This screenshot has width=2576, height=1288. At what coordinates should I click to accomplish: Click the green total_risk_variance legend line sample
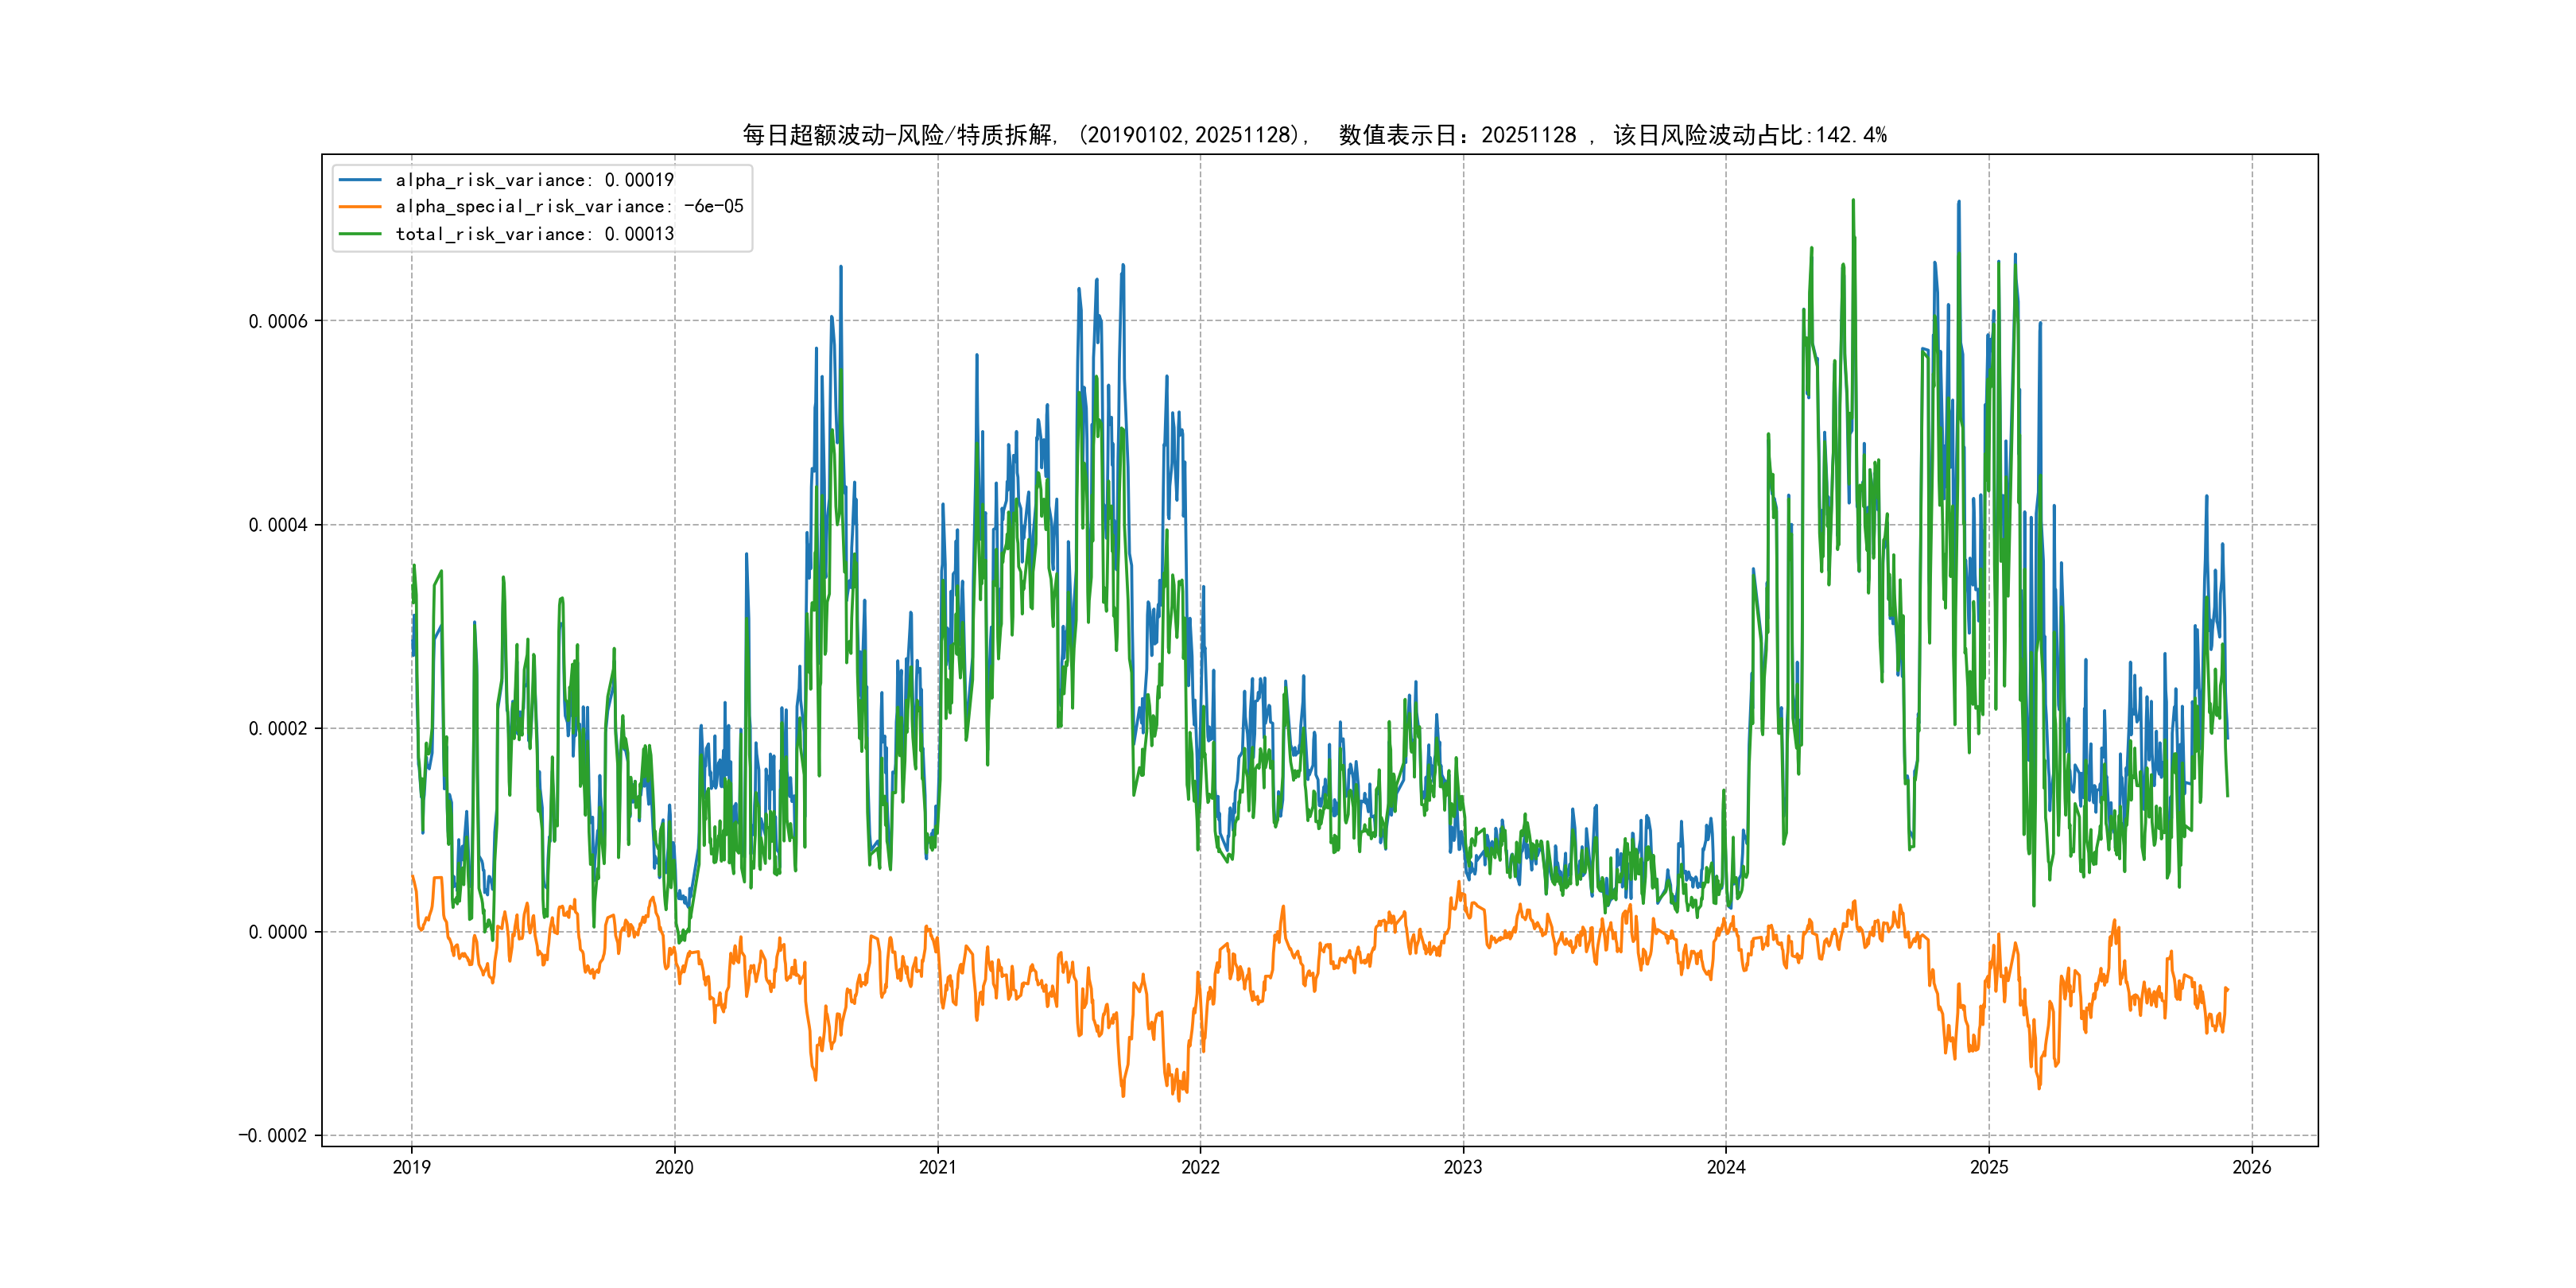[x=360, y=234]
